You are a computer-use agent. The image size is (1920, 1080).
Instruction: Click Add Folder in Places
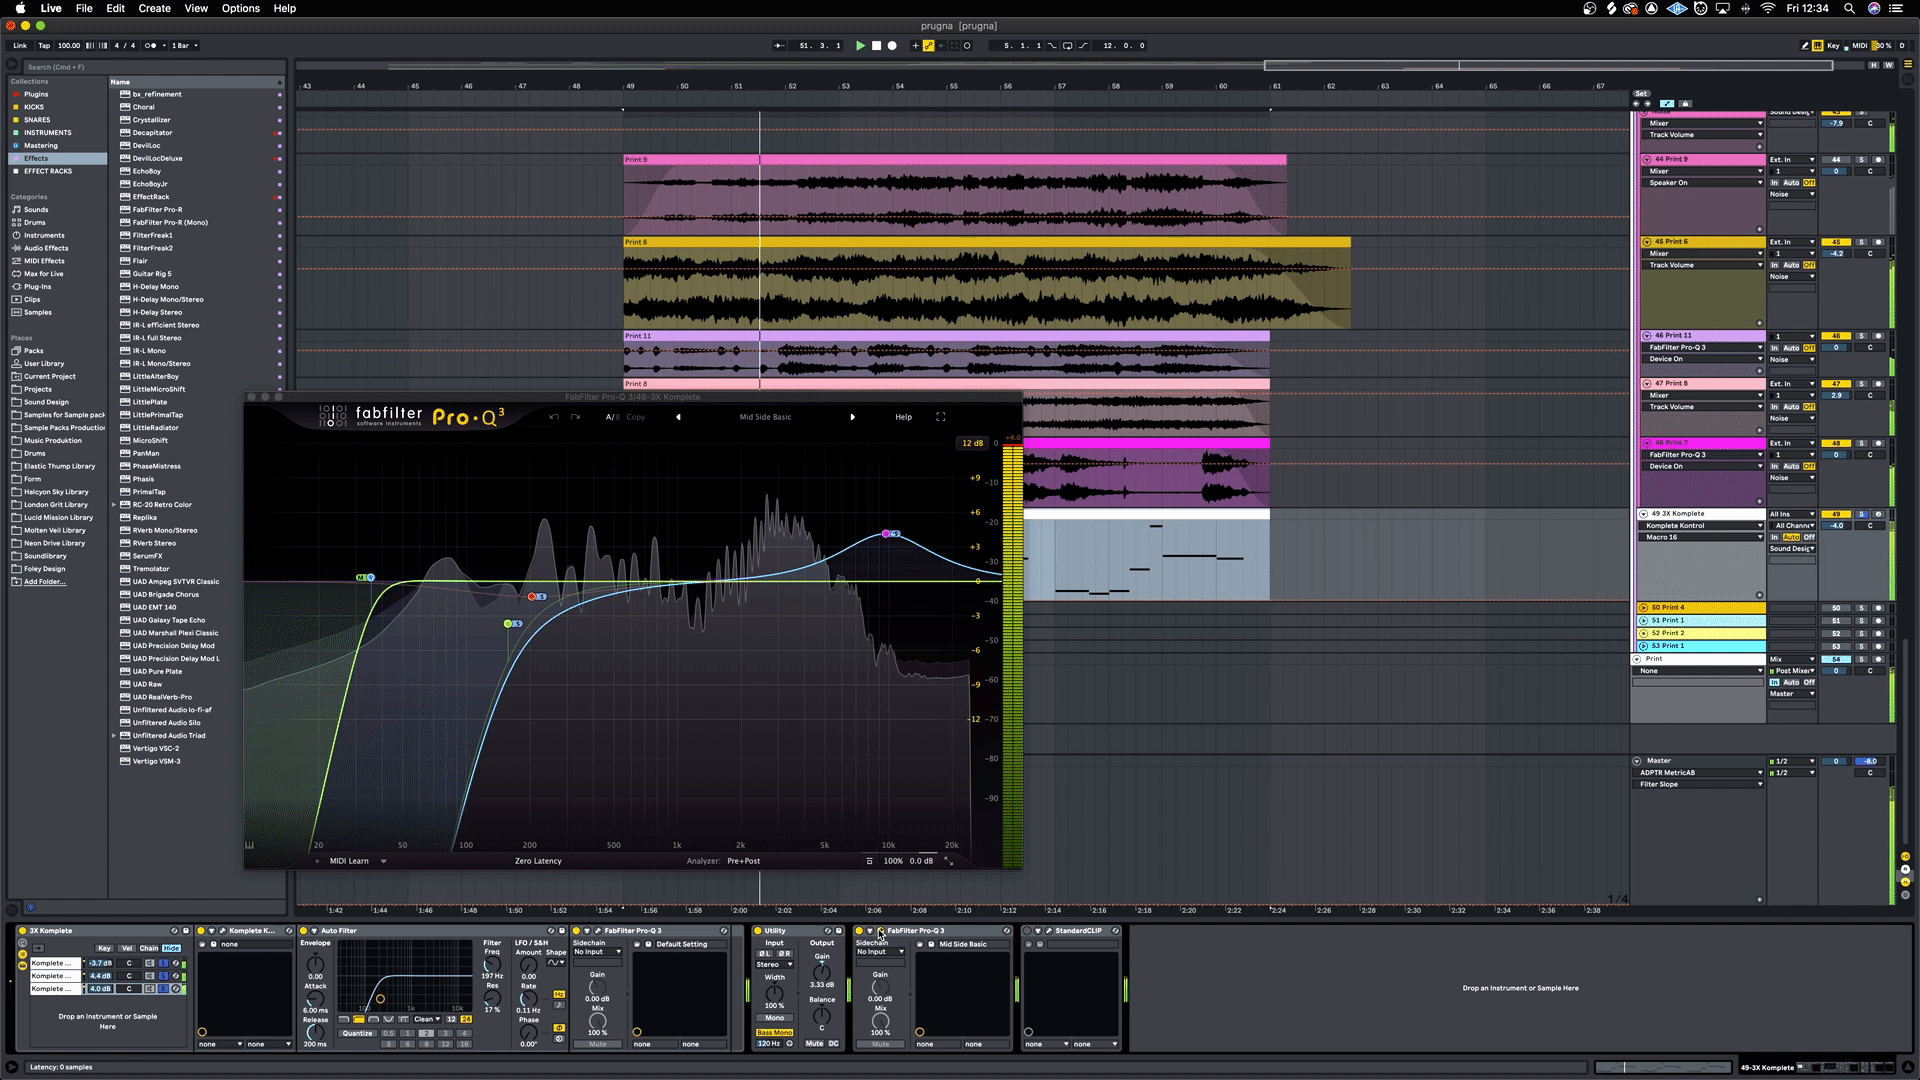pyautogui.click(x=44, y=582)
